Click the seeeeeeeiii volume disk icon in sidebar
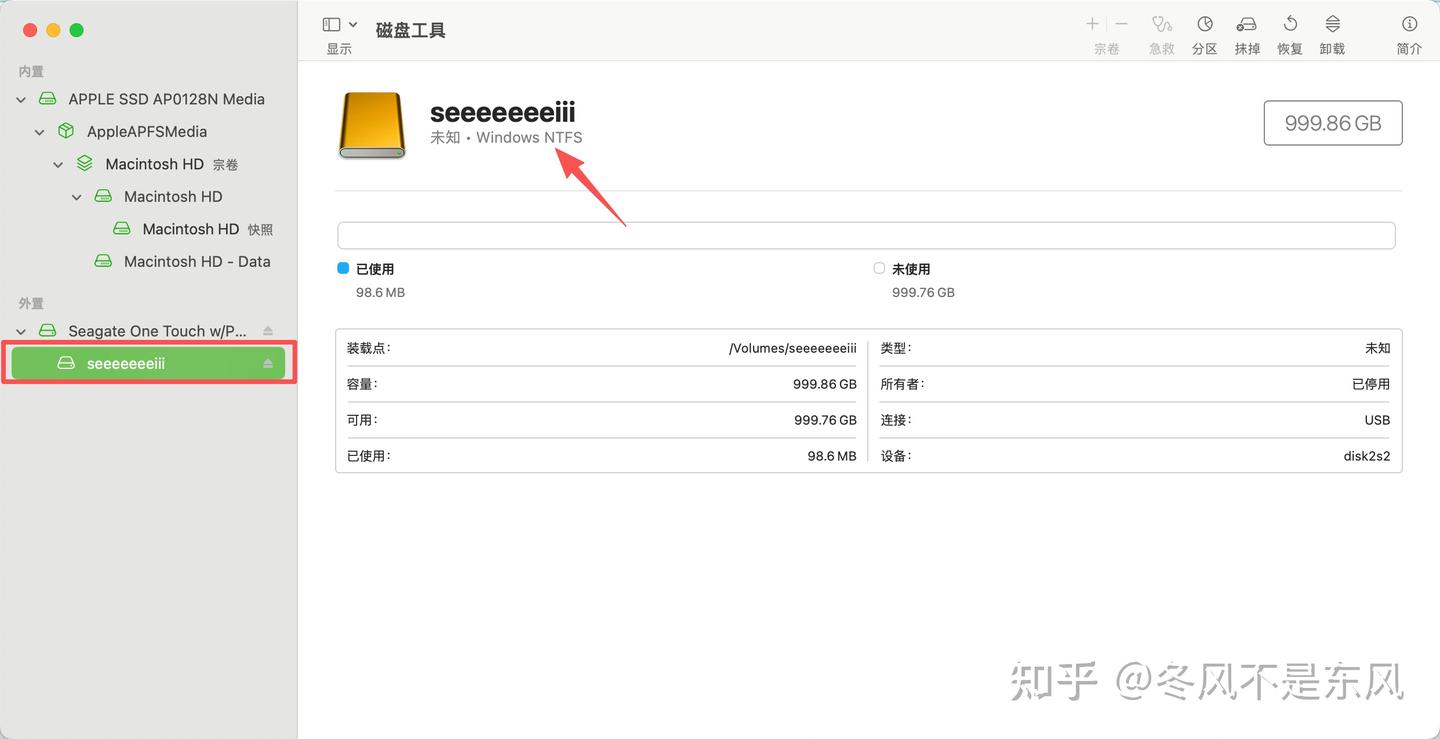 pyautogui.click(x=66, y=364)
